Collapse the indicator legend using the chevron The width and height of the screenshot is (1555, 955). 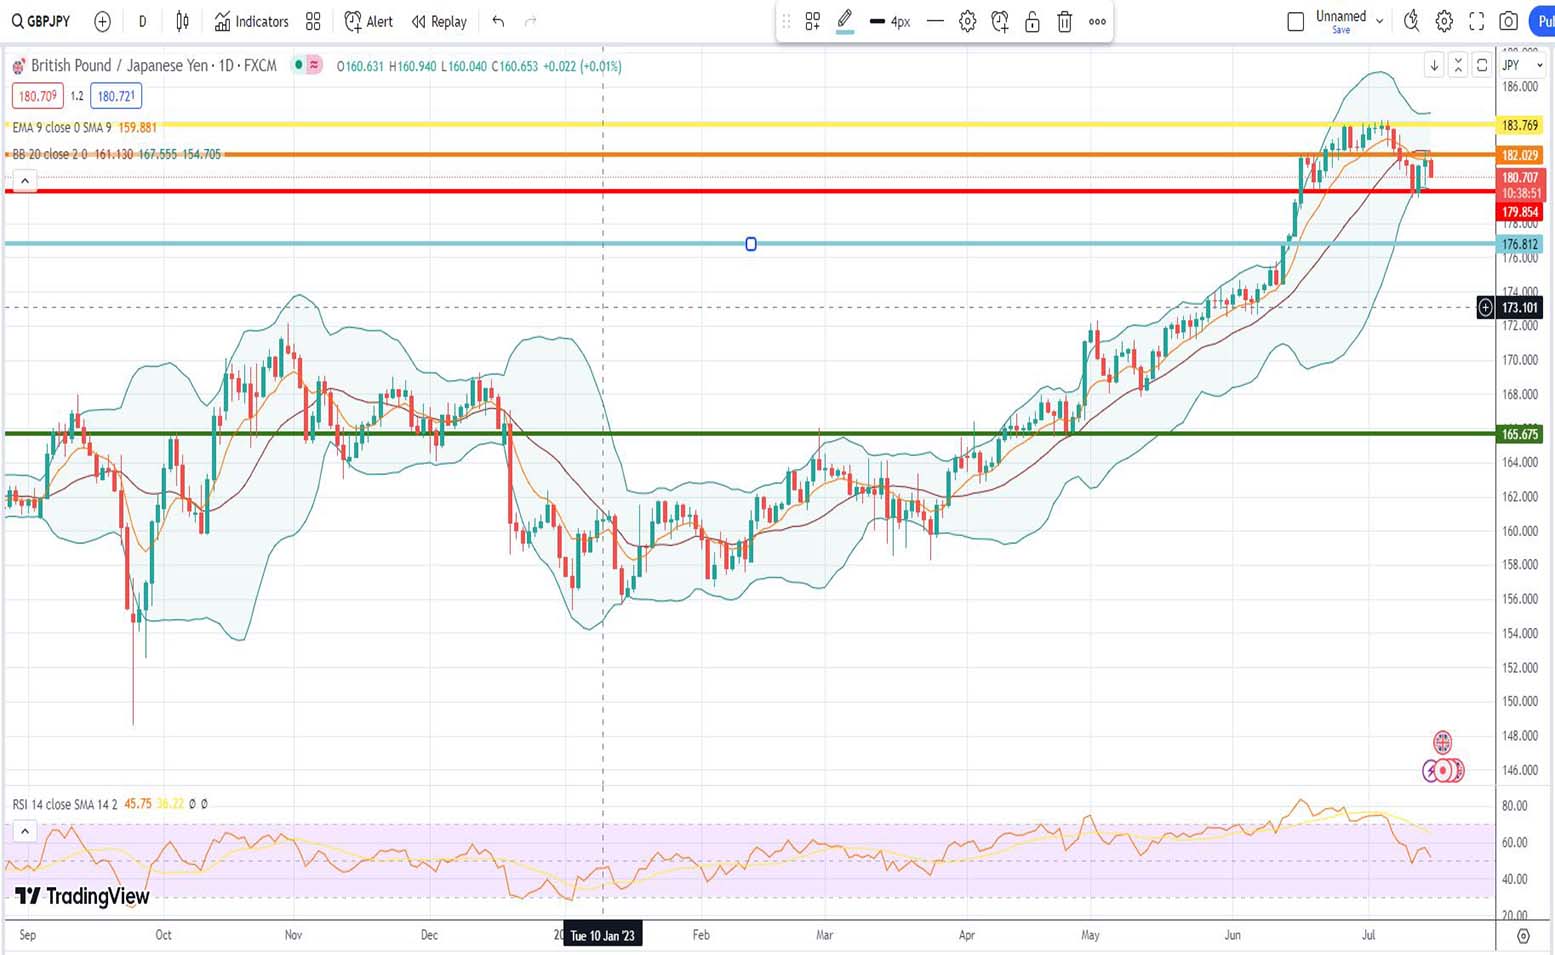point(25,181)
